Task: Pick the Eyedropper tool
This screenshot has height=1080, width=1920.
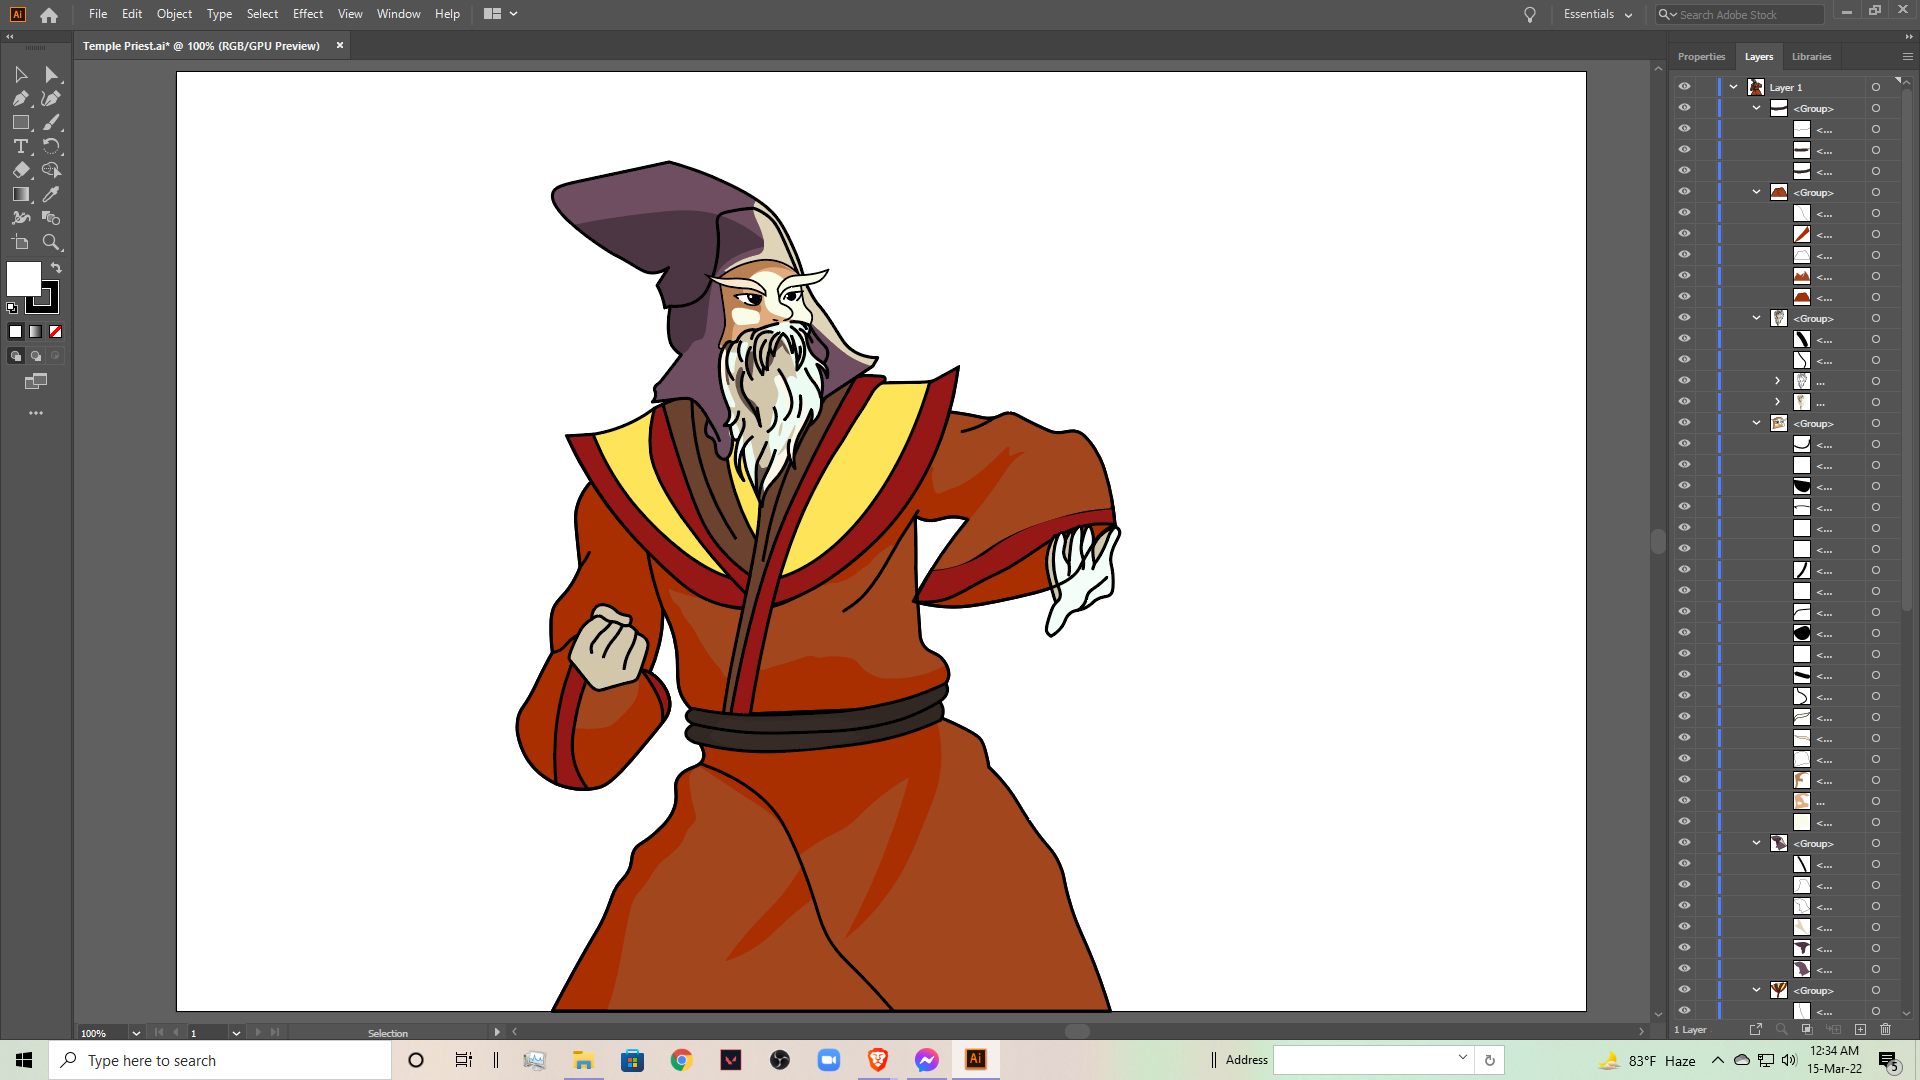Action: [51, 194]
